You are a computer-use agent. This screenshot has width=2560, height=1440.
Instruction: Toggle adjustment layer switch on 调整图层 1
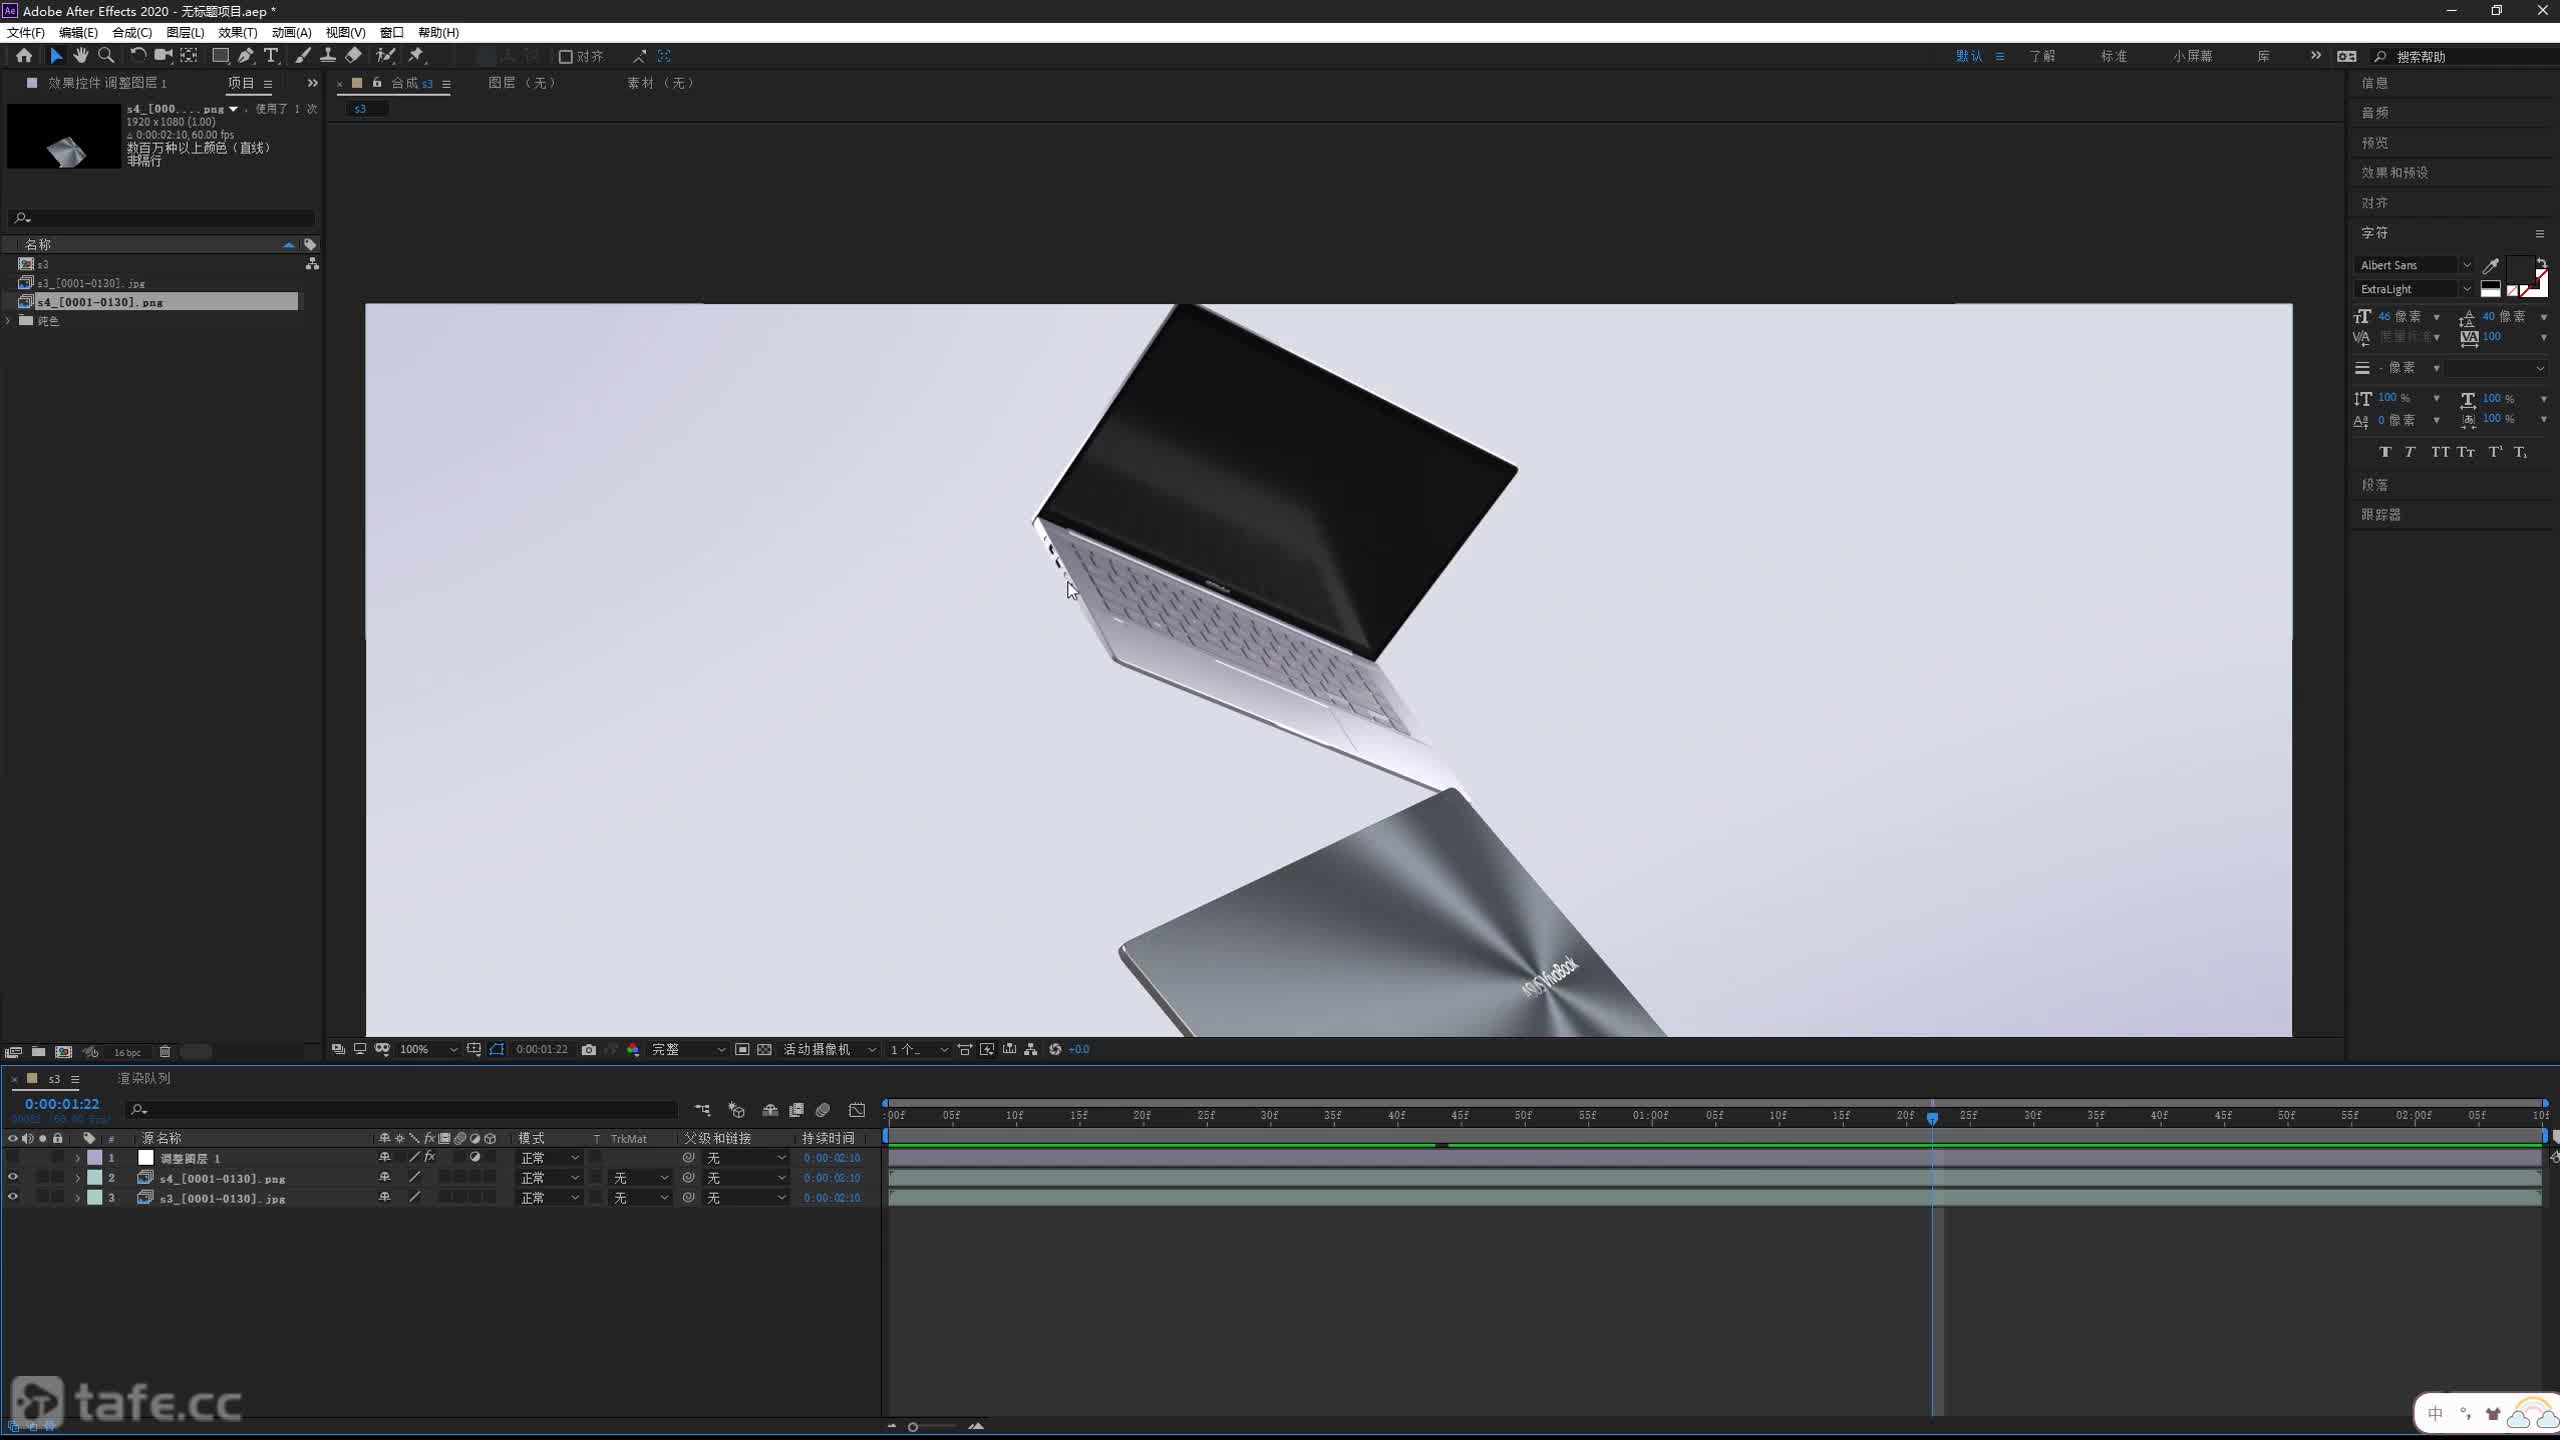coord(475,1157)
